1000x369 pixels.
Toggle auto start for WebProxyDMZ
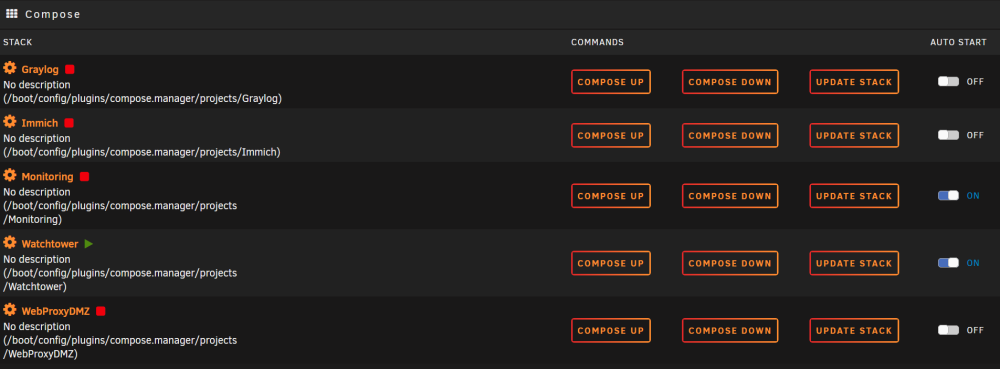point(948,330)
